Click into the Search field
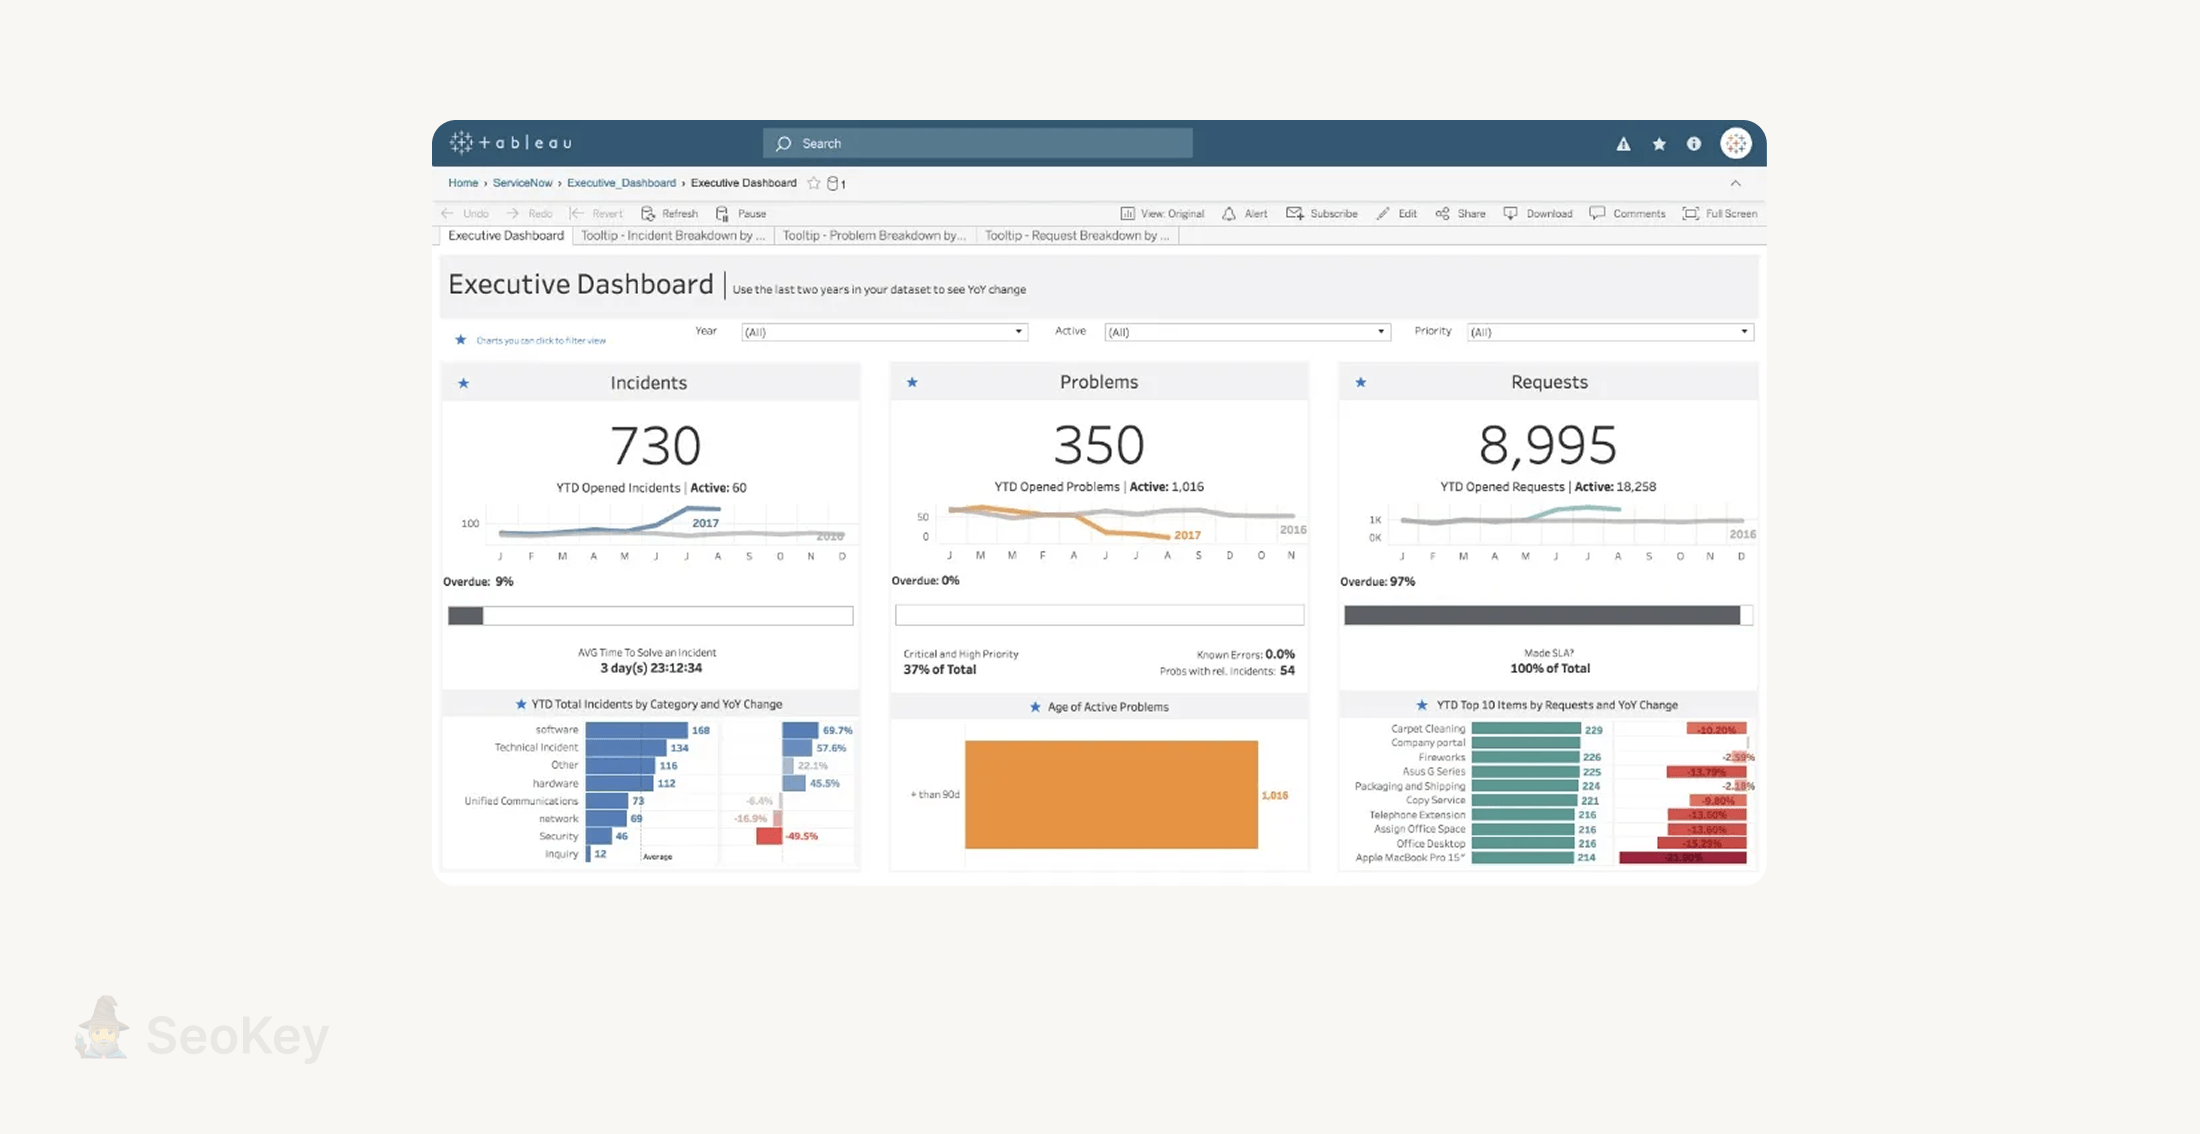The image size is (2200, 1134). pos(978,144)
